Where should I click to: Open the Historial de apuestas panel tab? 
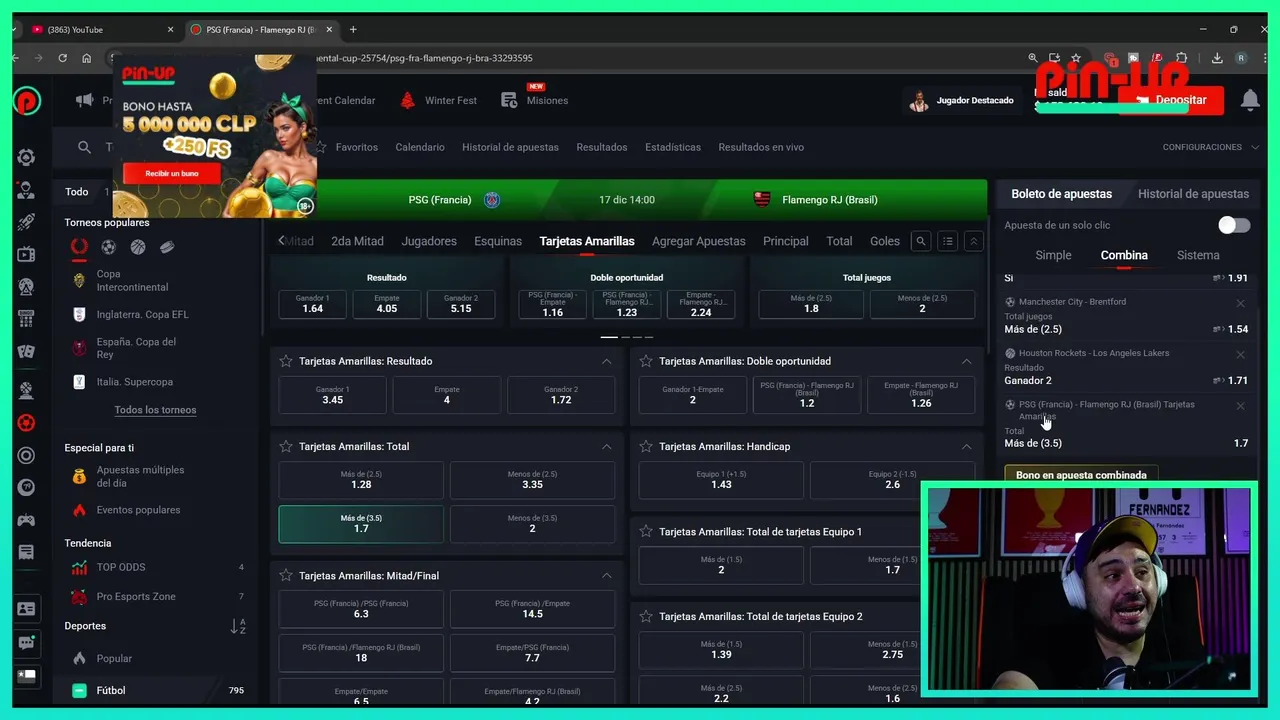(1193, 194)
